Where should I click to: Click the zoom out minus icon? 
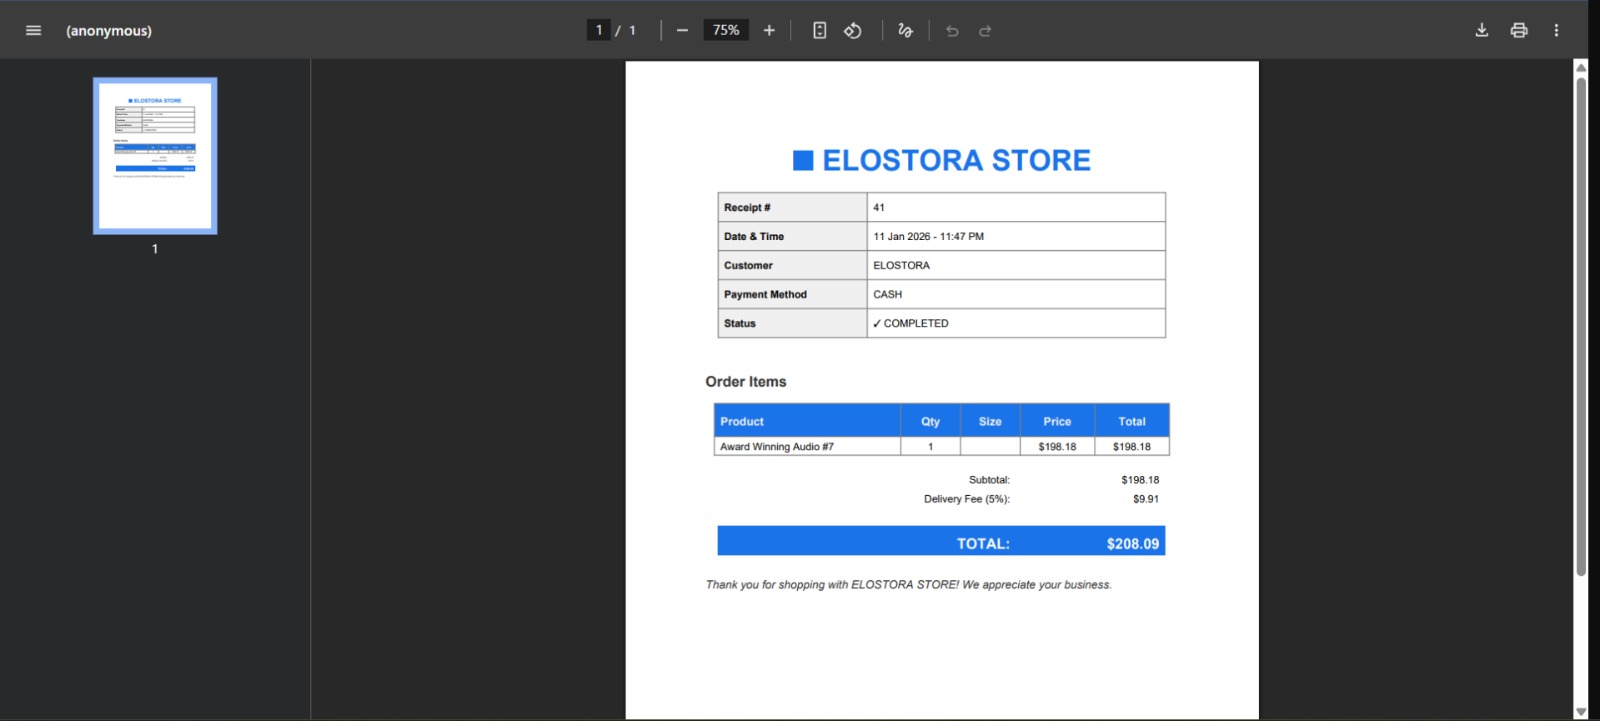pyautogui.click(x=682, y=30)
